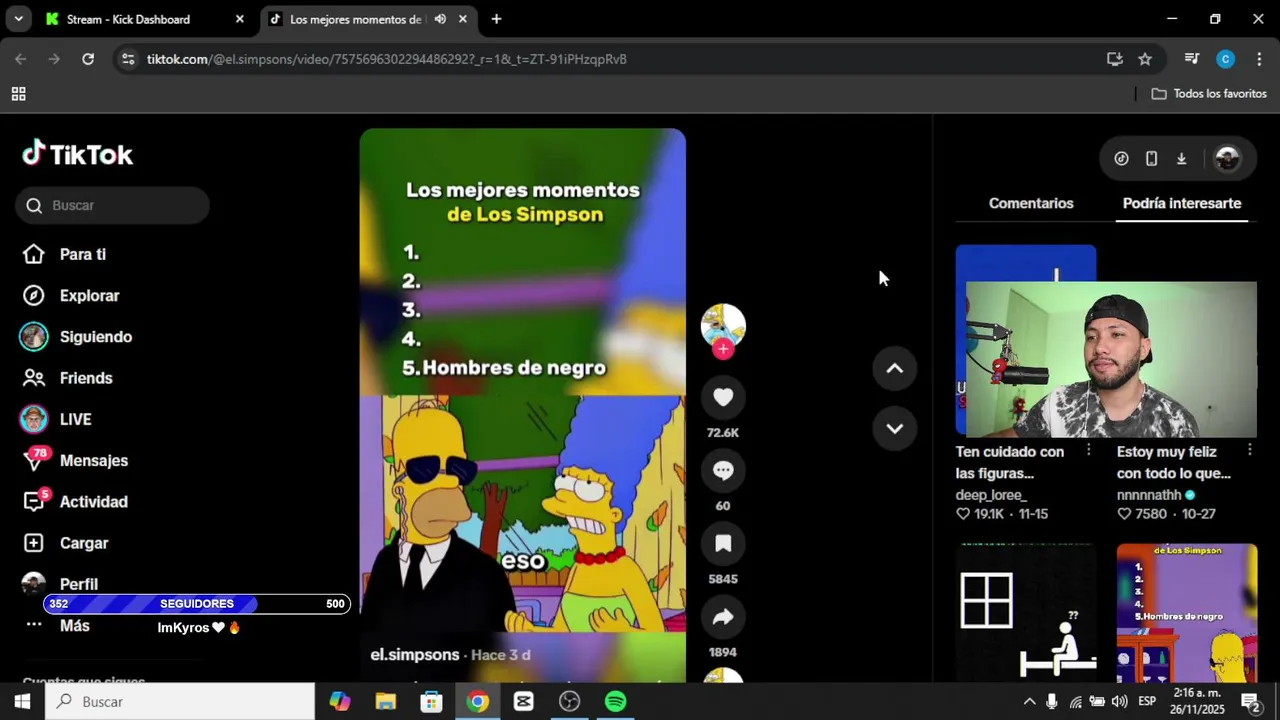Bookmark this page with star icon
Image resolution: width=1280 pixels, height=720 pixels.
1145,59
